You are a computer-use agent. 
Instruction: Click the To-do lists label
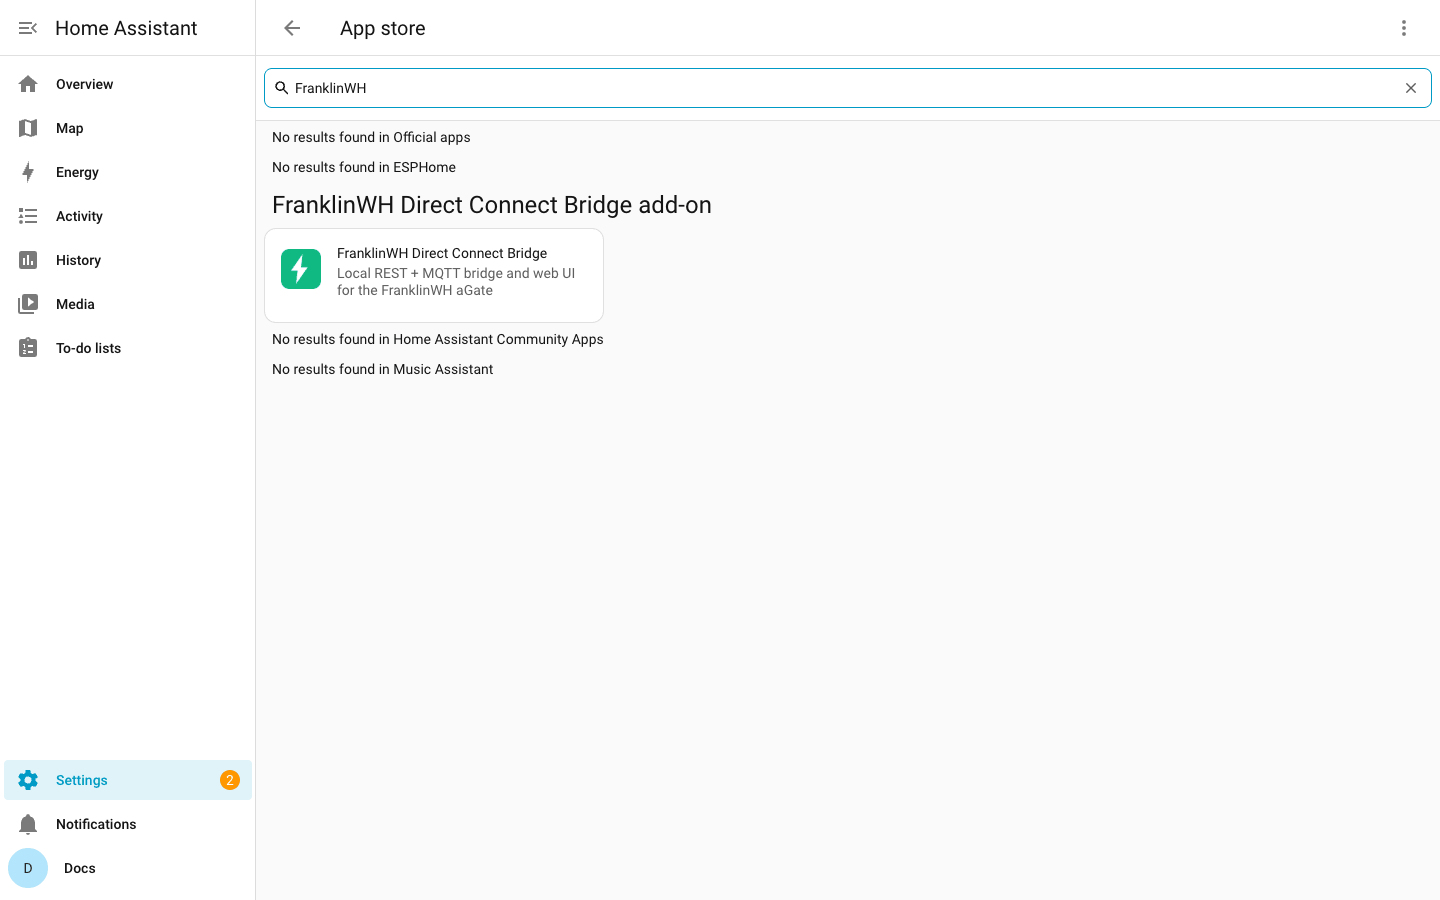click(88, 348)
